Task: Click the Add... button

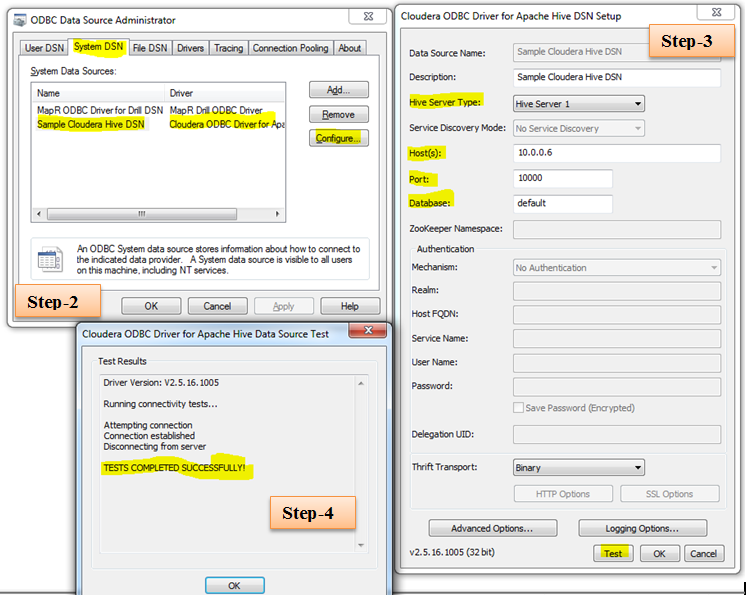Action: click(x=339, y=90)
